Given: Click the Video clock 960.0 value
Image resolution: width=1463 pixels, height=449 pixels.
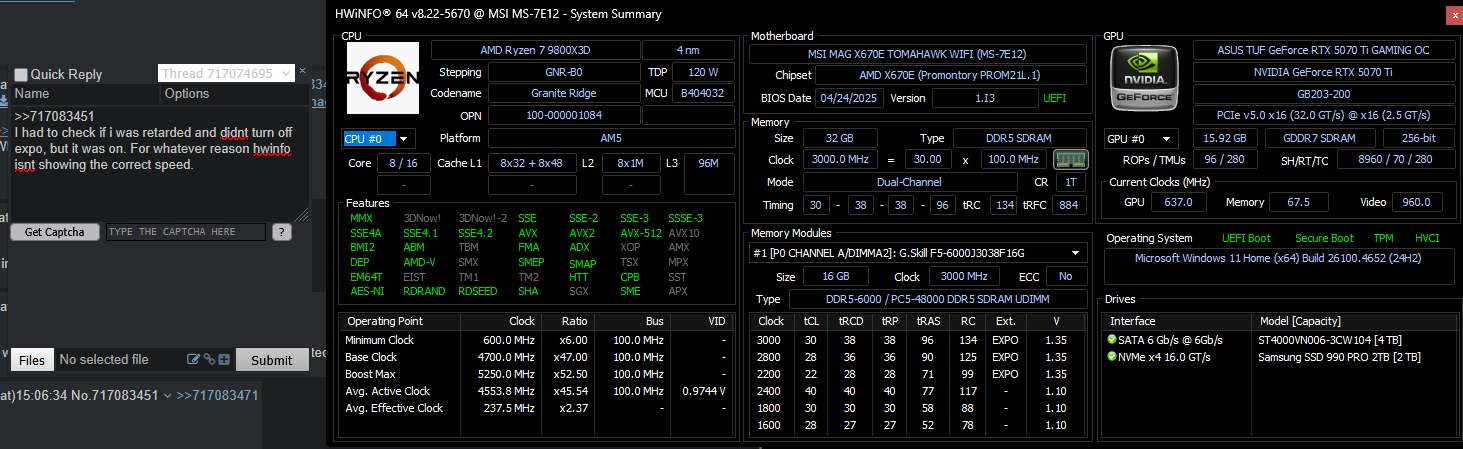Looking at the screenshot, I should [x=1415, y=202].
